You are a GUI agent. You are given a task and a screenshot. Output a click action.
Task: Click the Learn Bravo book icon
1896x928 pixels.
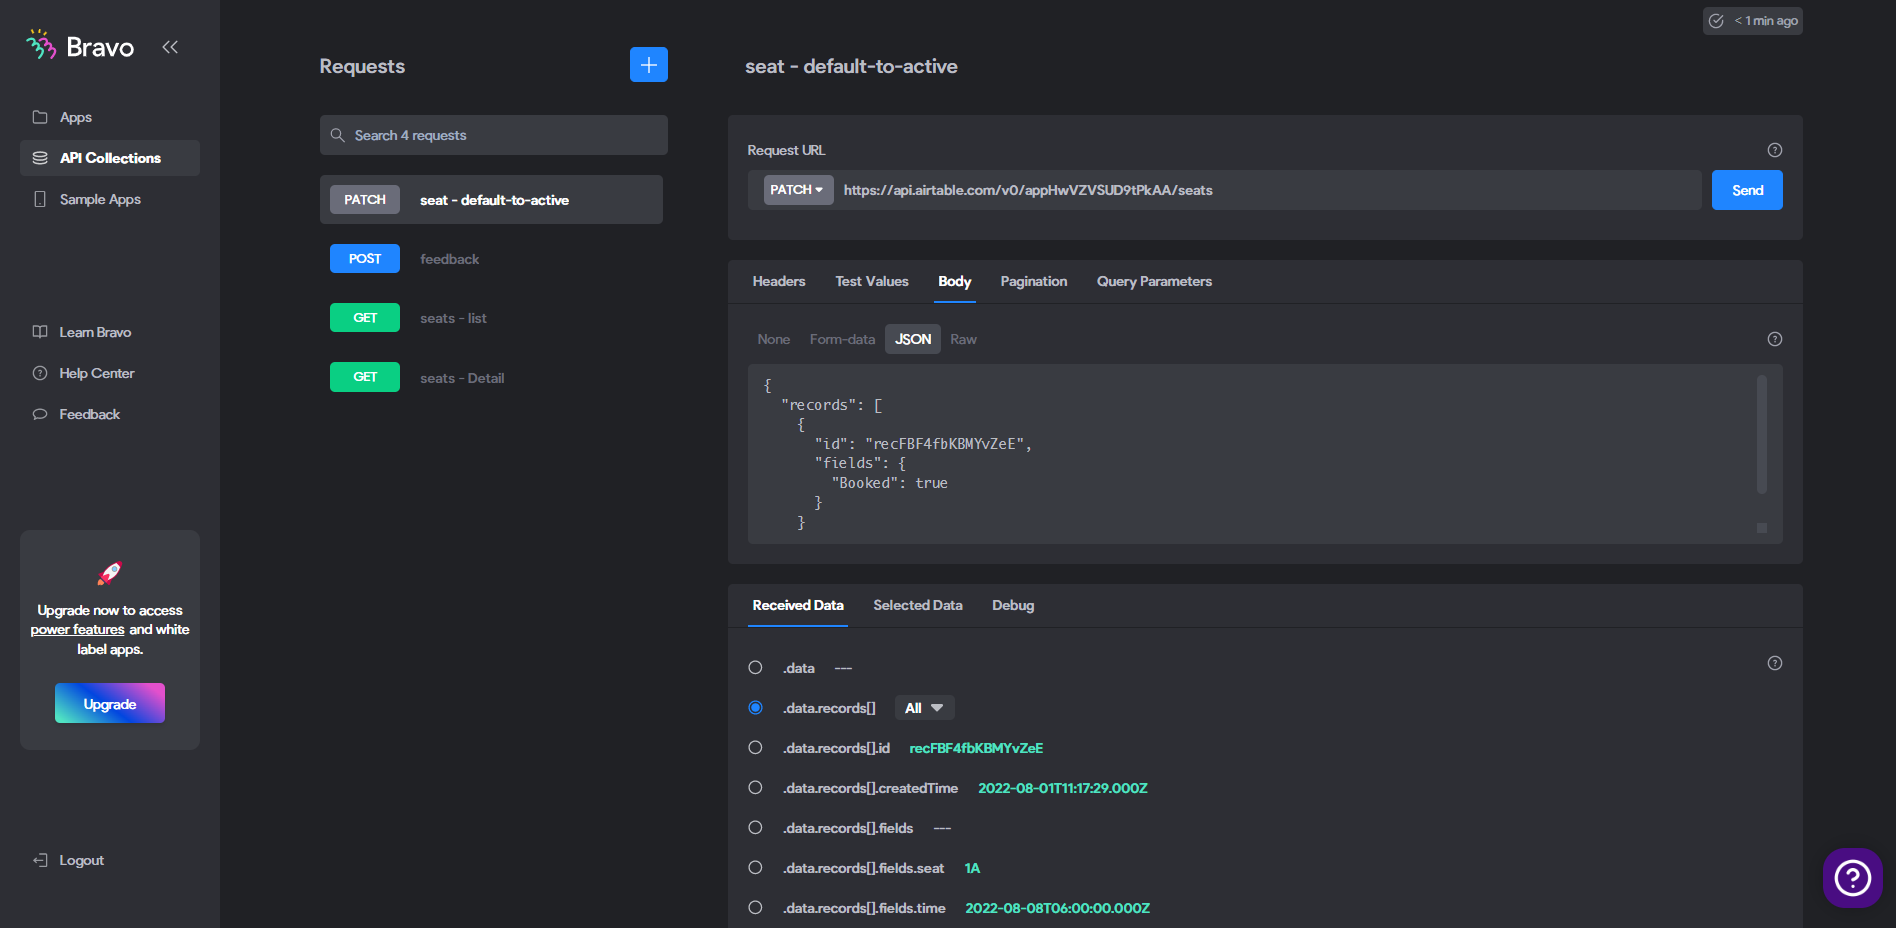(40, 332)
